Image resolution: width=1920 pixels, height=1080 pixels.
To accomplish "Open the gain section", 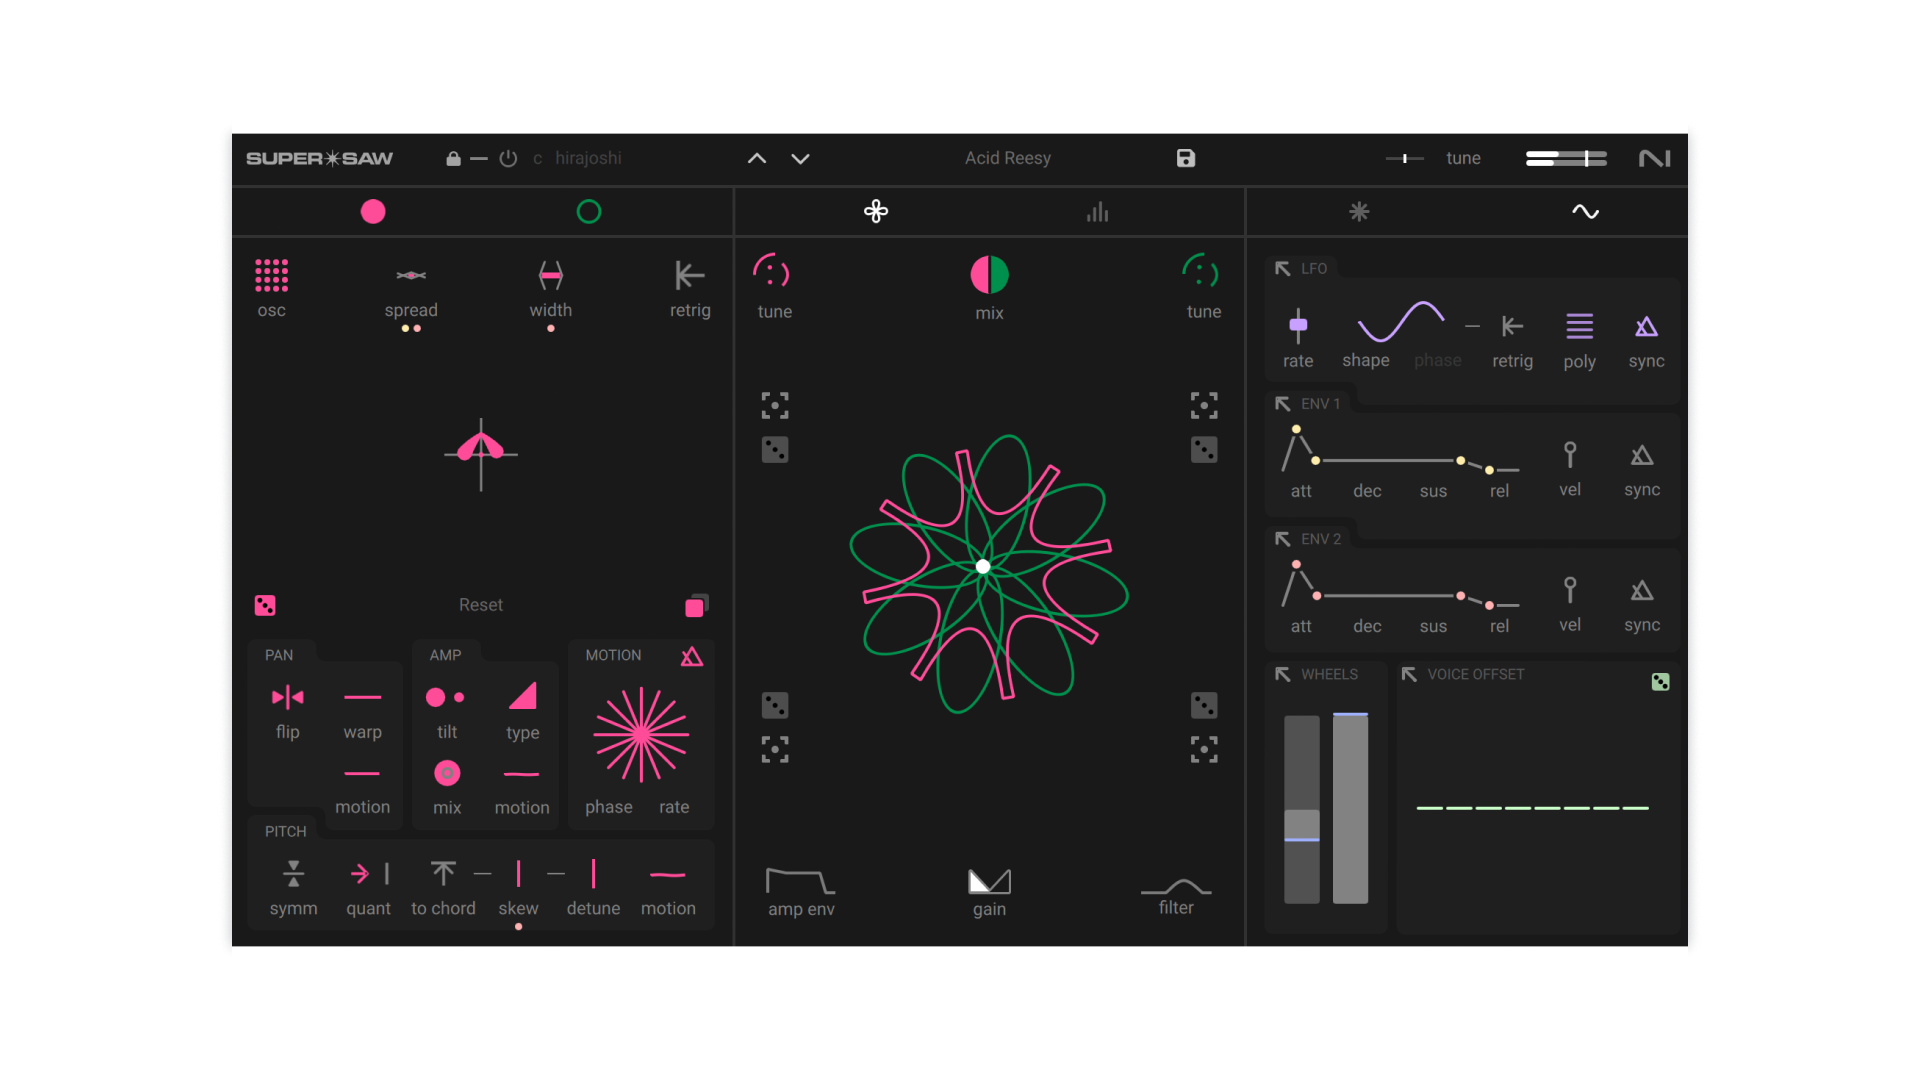I will coord(989,881).
